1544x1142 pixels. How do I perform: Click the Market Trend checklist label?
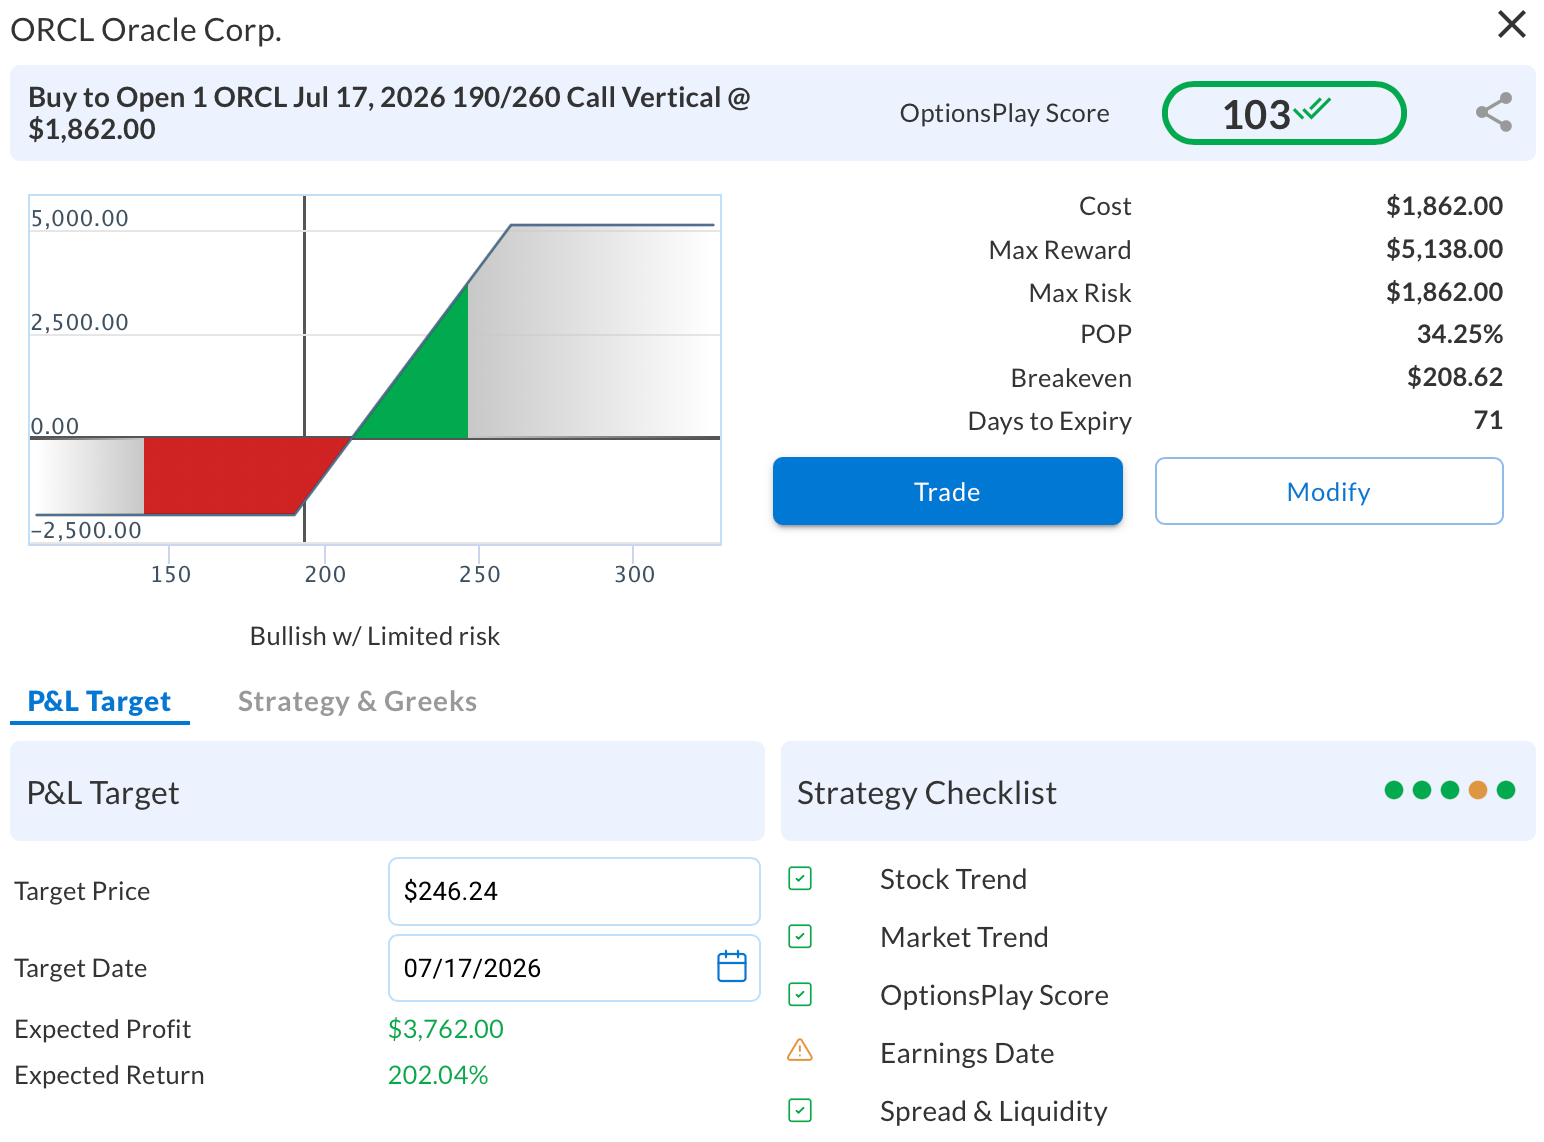964,937
